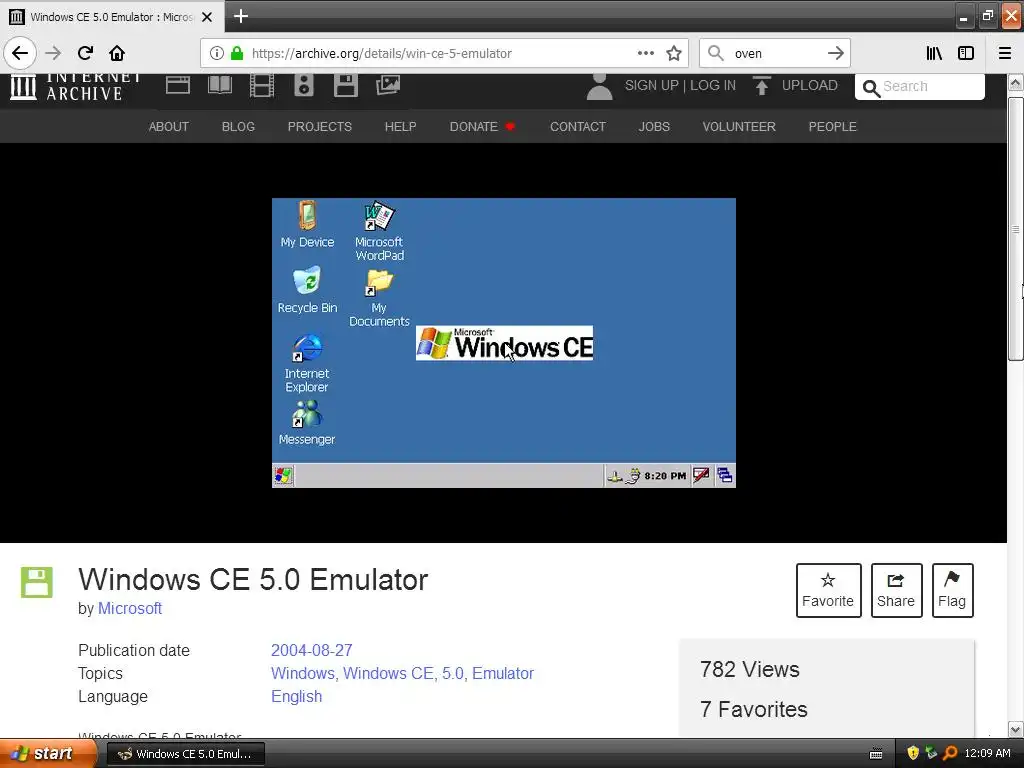Click the page vertical scrollbar thumb
Image resolution: width=1024 pixels, height=768 pixels.
1015,229
